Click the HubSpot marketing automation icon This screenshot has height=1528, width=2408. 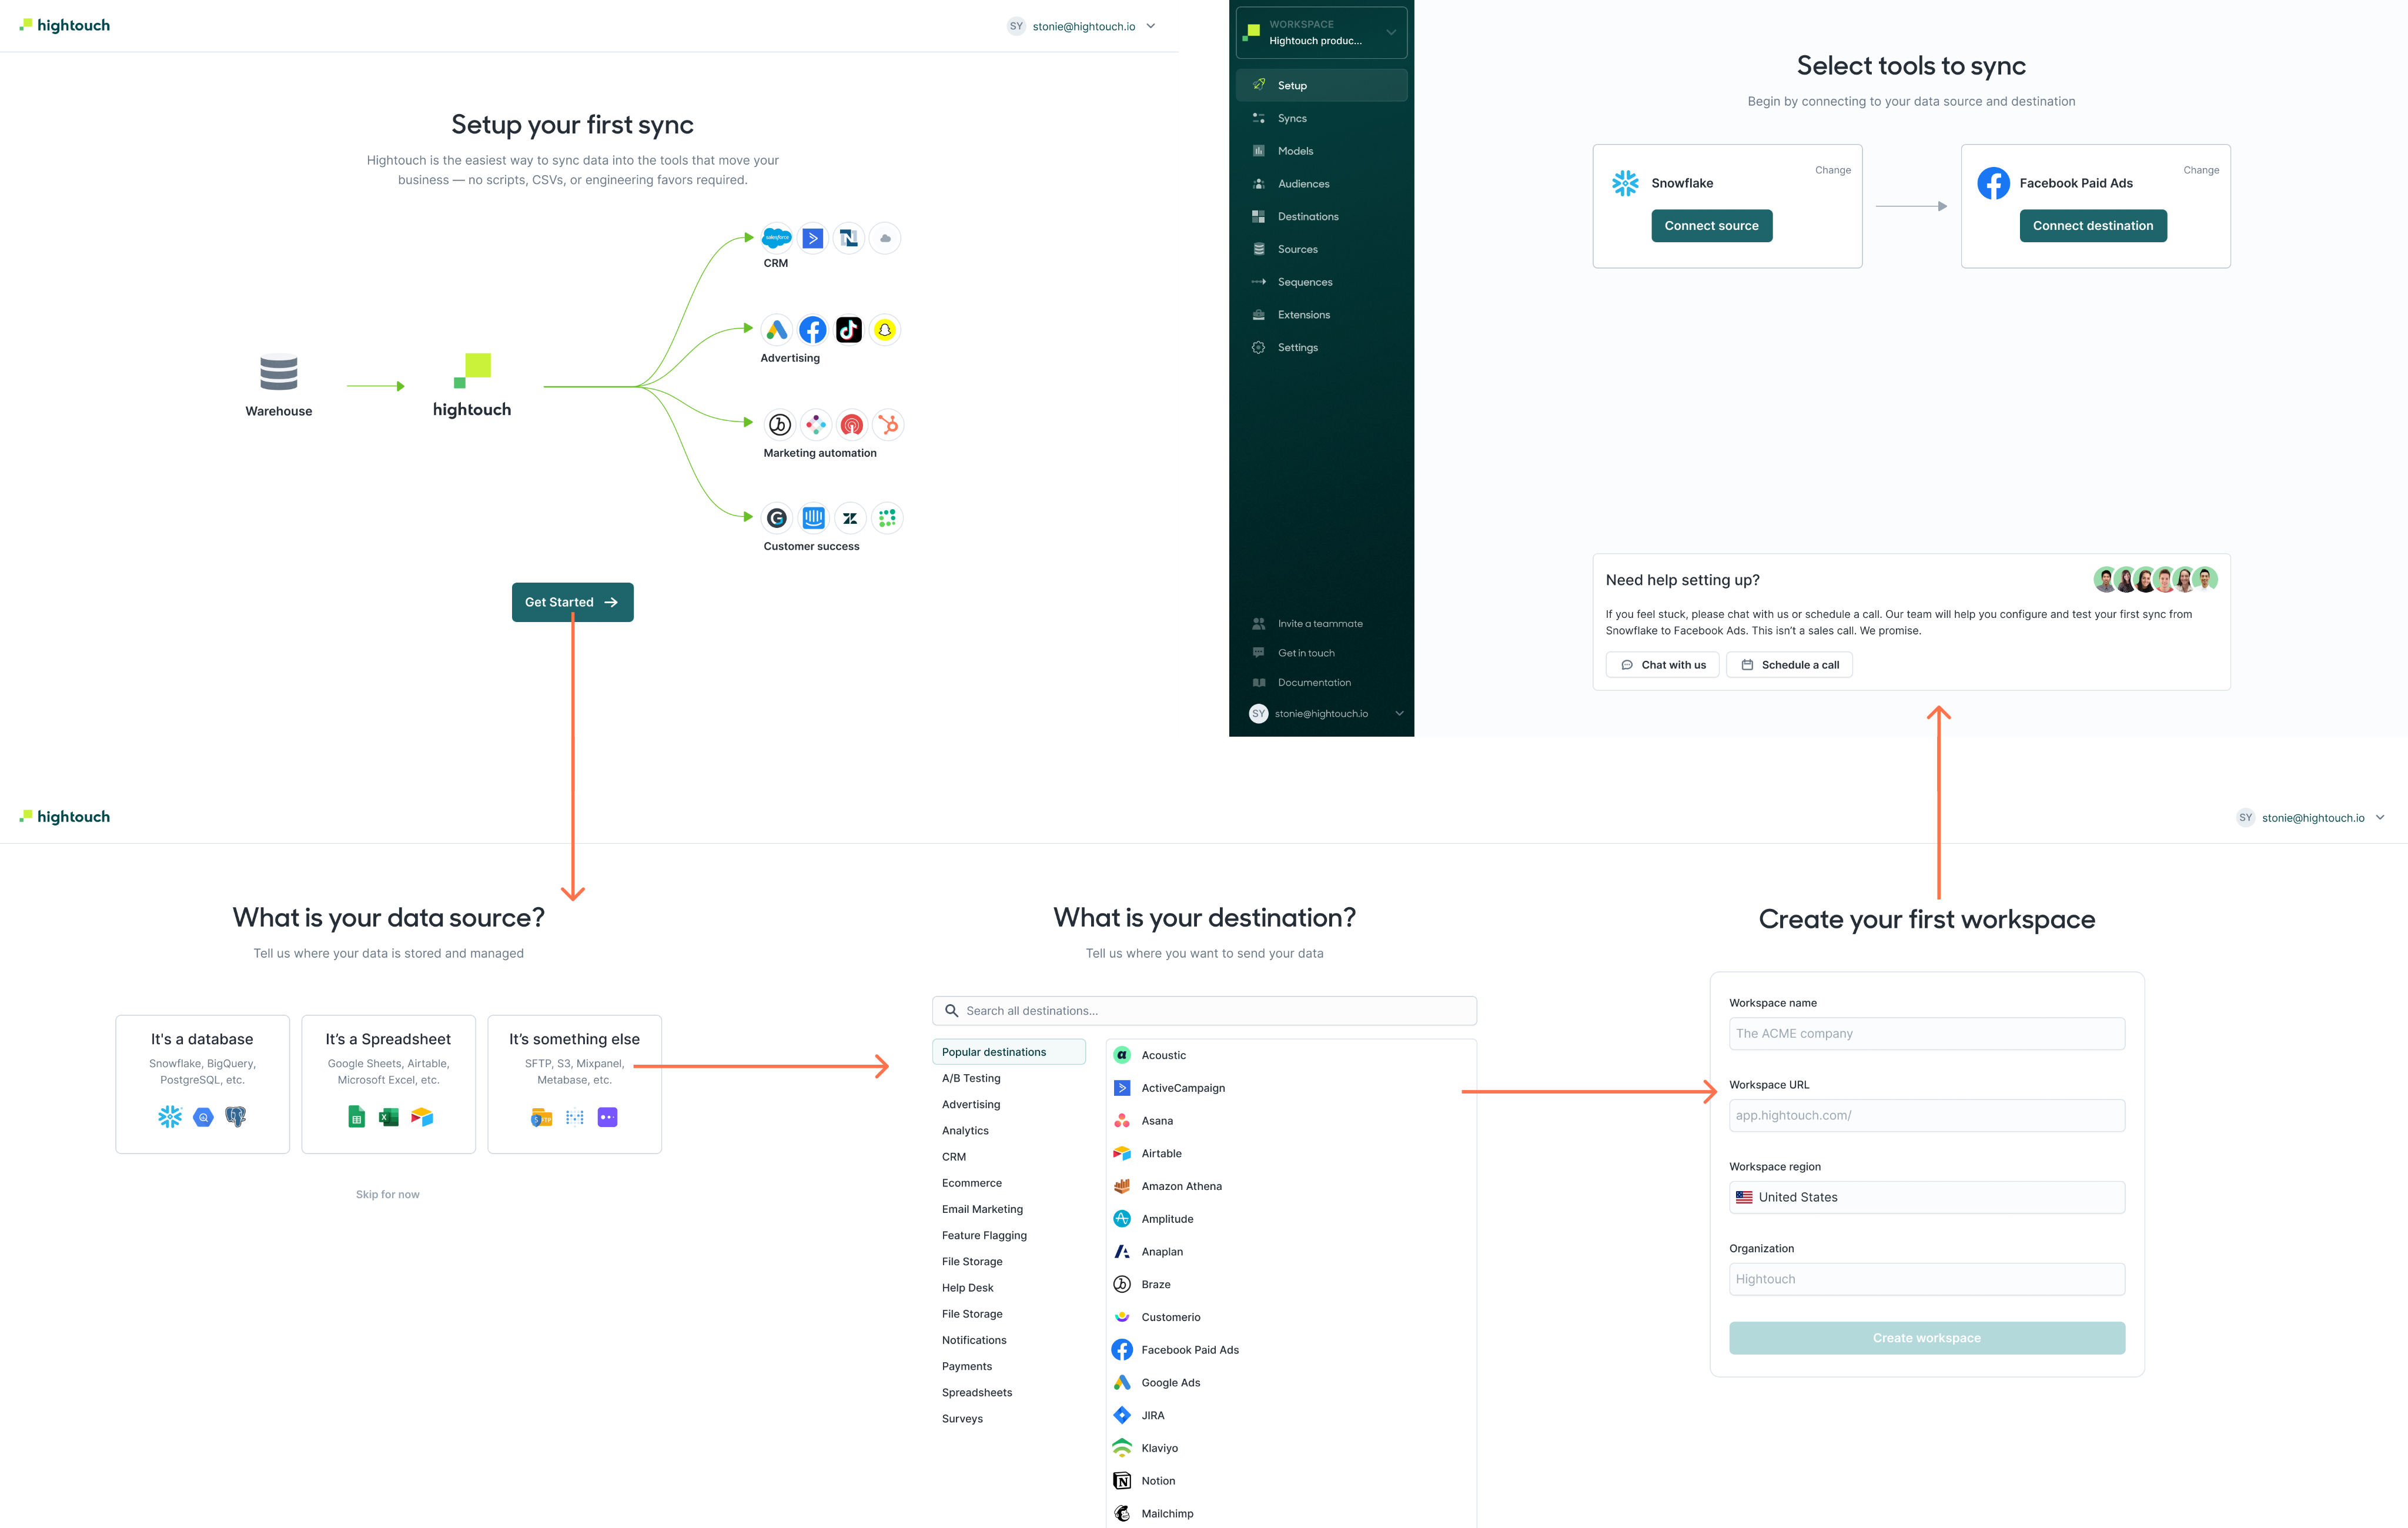click(x=887, y=425)
